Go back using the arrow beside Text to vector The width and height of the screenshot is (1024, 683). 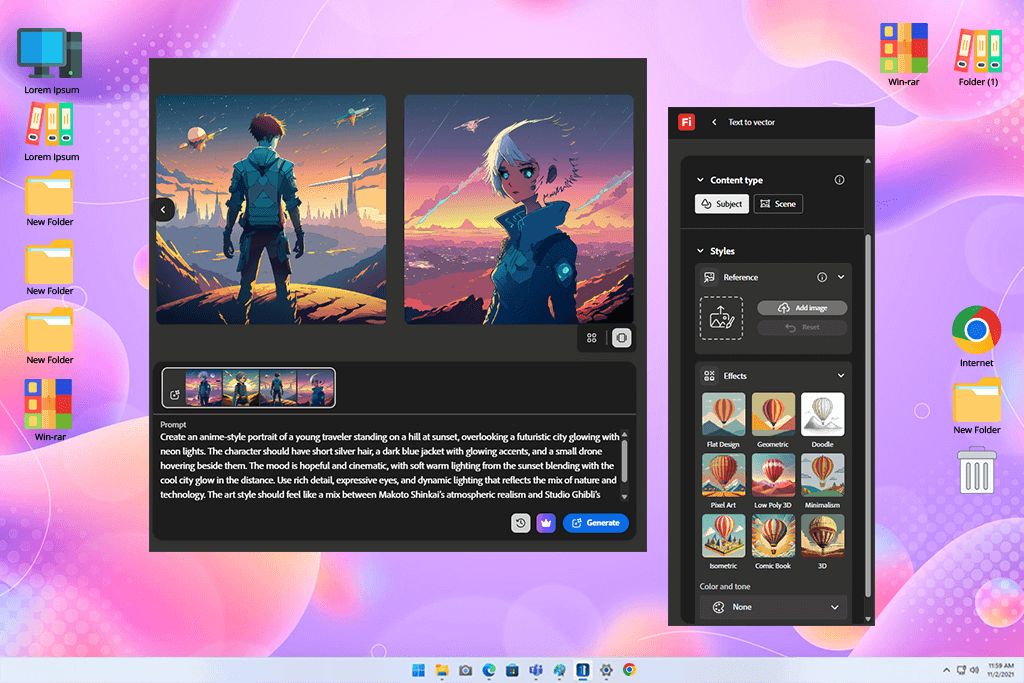714,122
